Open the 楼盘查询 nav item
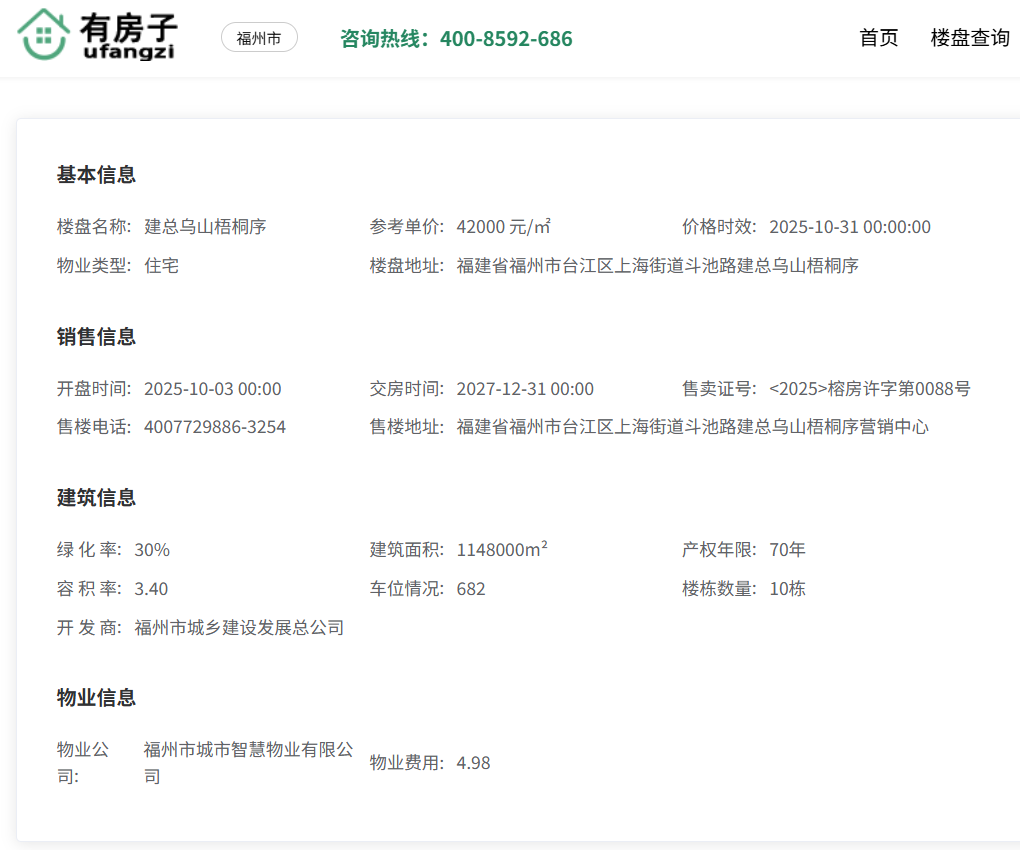The height and width of the screenshot is (850, 1020). (x=969, y=38)
